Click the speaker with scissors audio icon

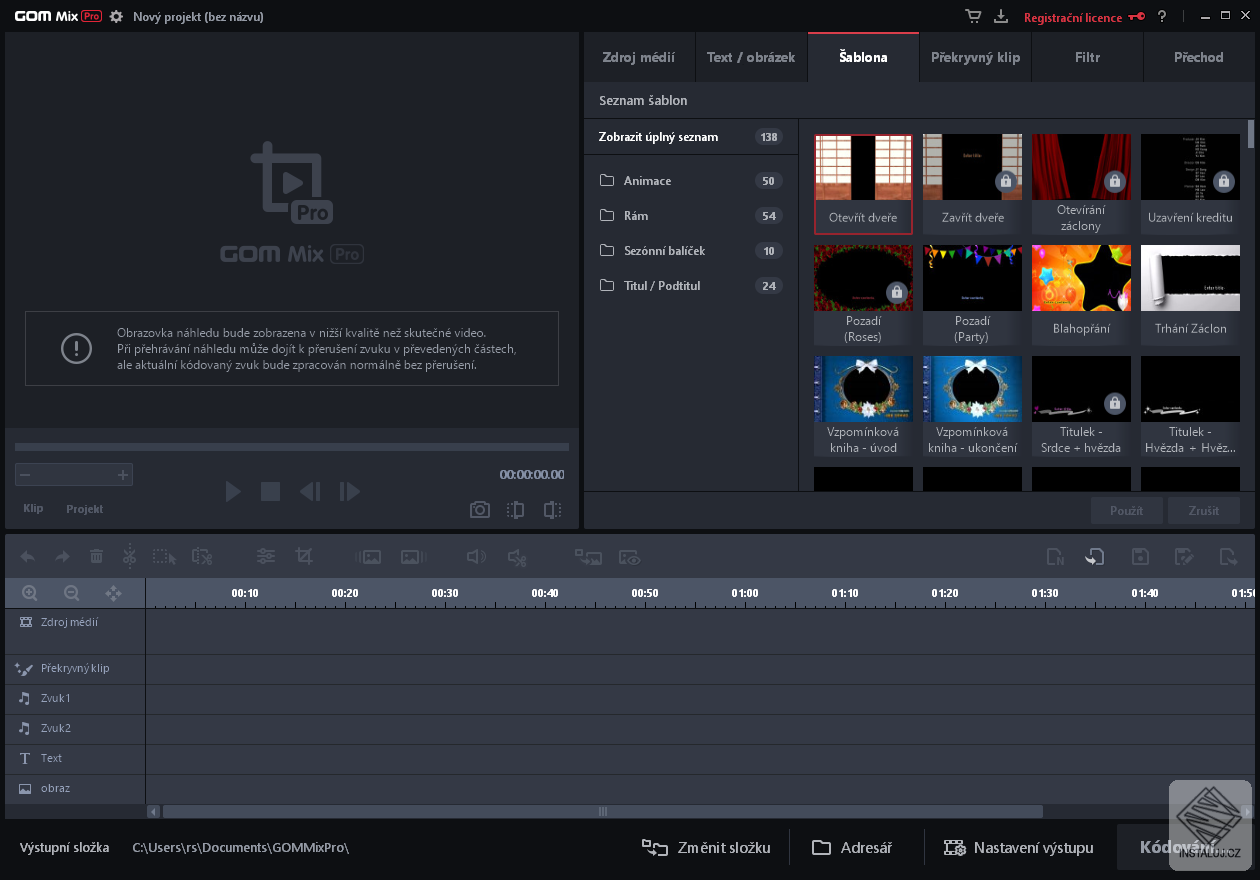click(x=516, y=557)
